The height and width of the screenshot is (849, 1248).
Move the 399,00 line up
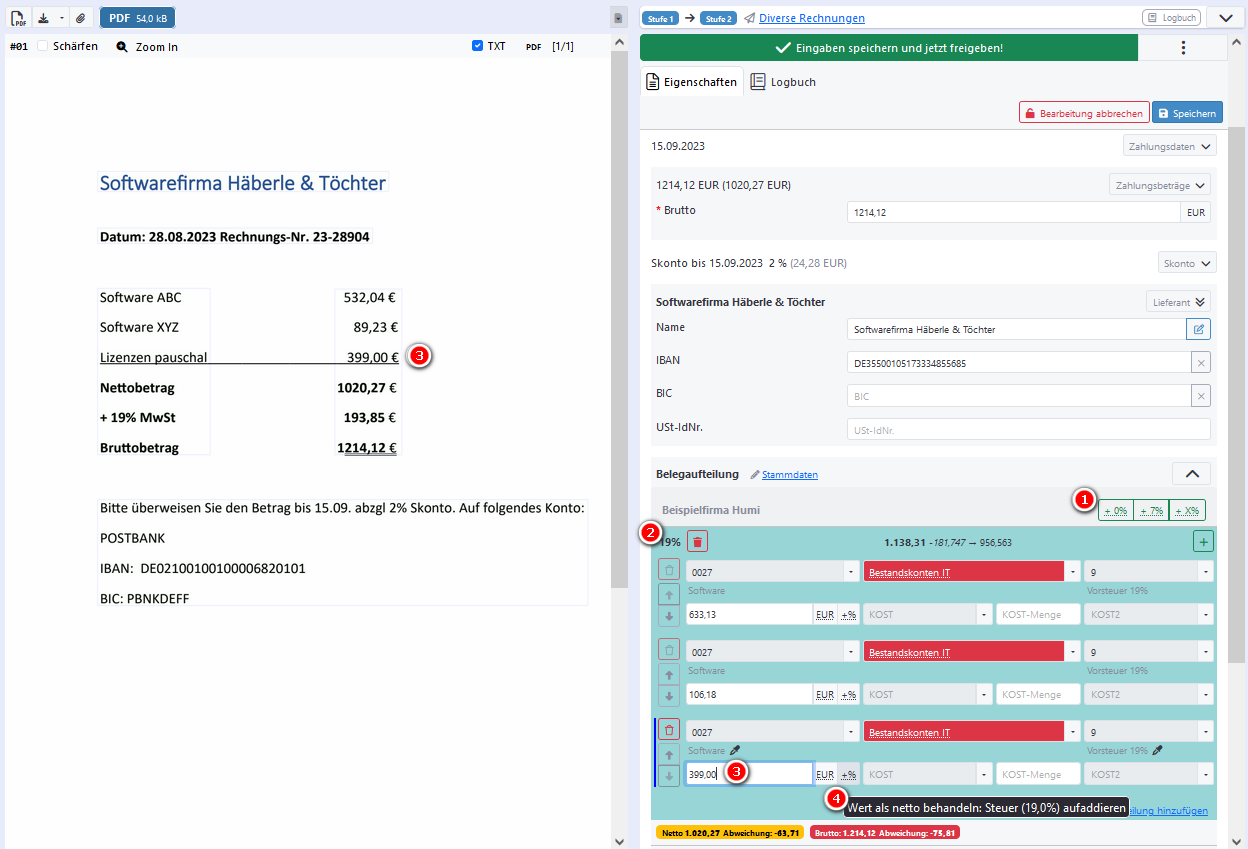click(670, 754)
